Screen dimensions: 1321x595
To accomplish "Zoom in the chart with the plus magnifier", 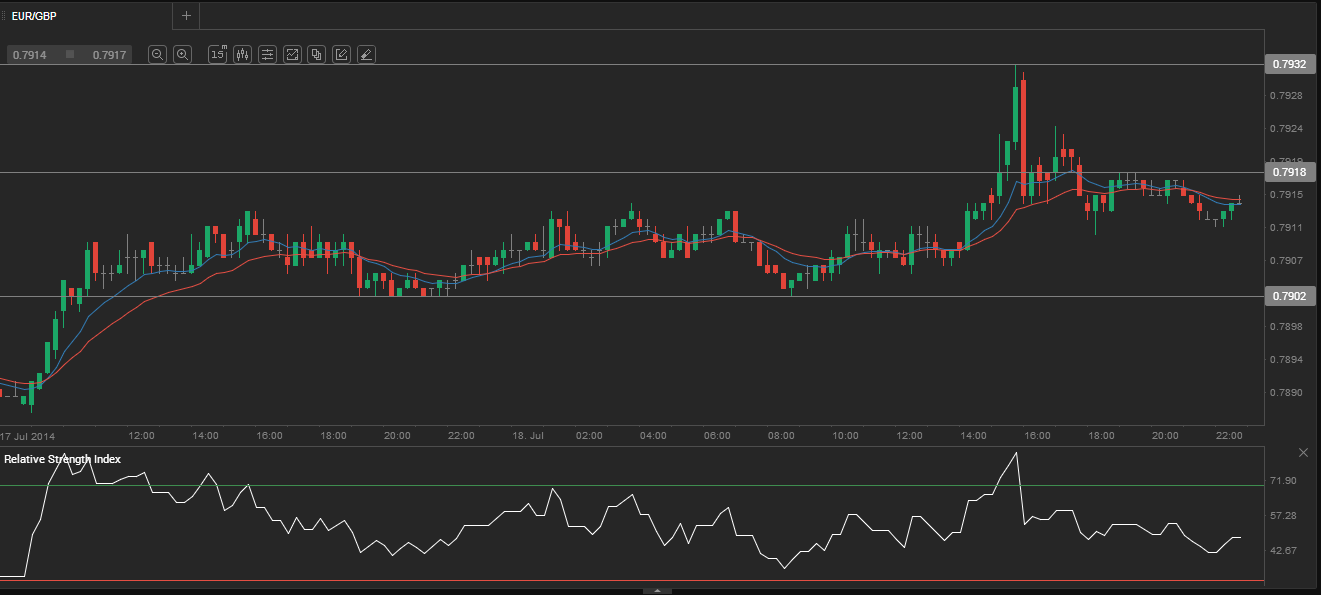I will (x=182, y=55).
